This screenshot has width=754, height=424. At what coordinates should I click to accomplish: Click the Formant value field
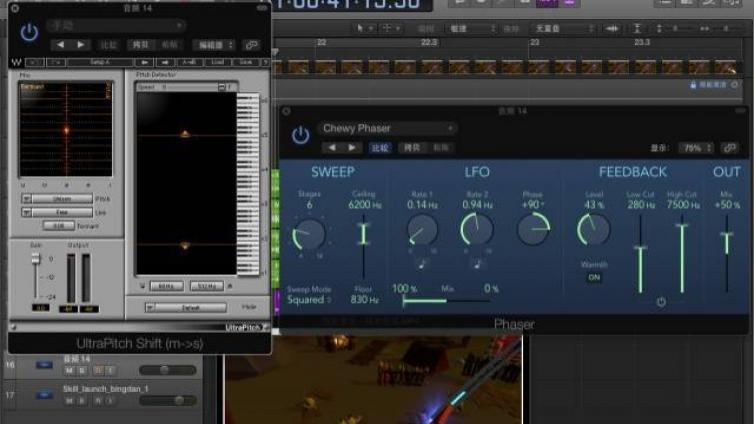(x=59, y=225)
